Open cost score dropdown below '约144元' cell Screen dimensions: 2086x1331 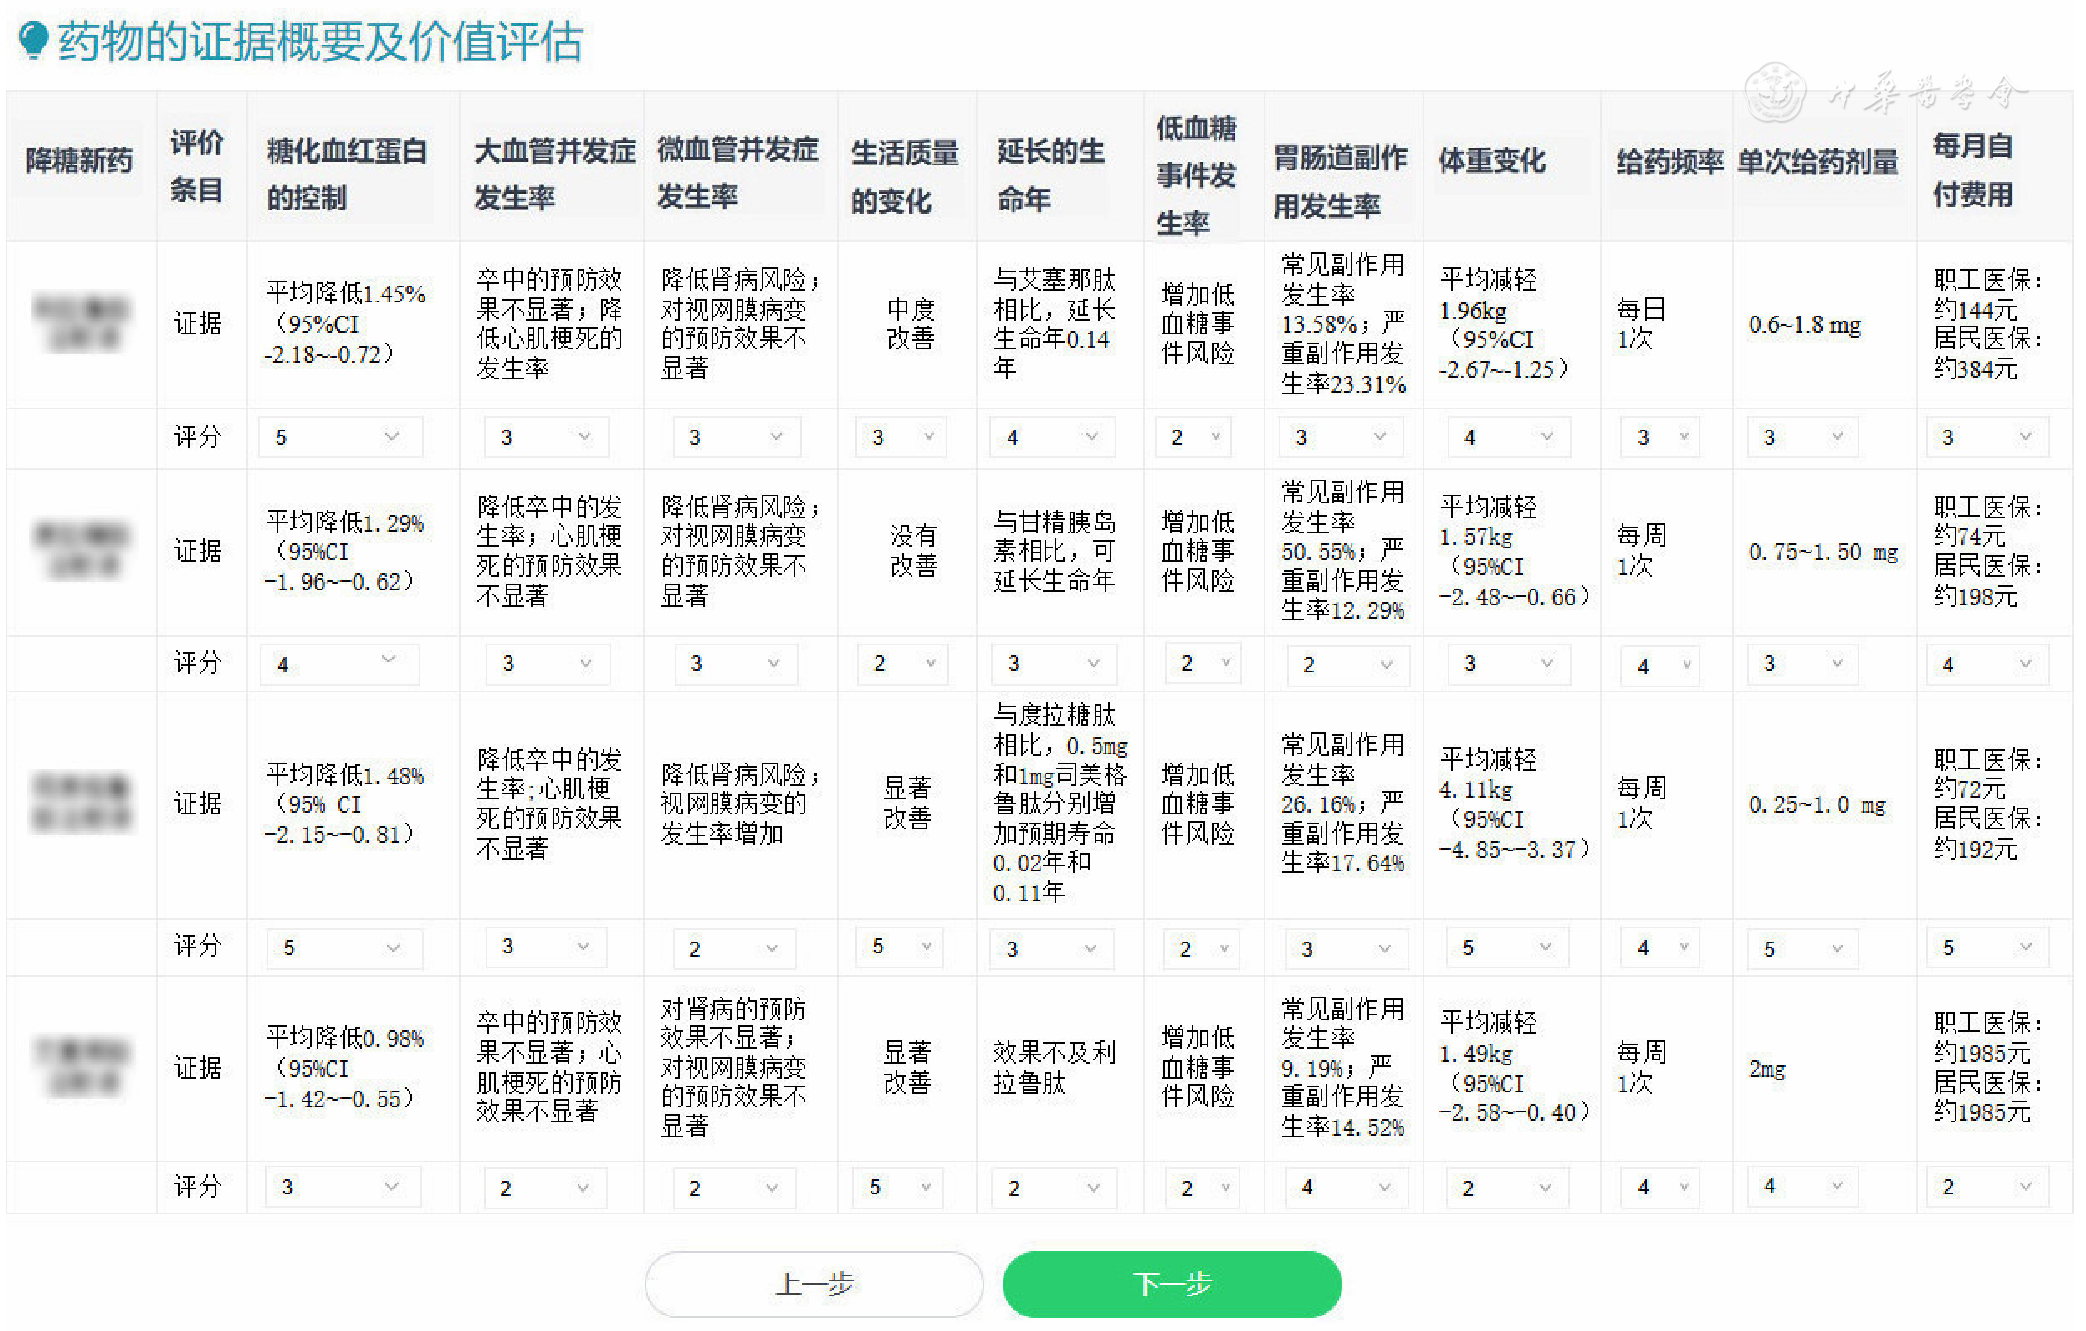(1988, 437)
